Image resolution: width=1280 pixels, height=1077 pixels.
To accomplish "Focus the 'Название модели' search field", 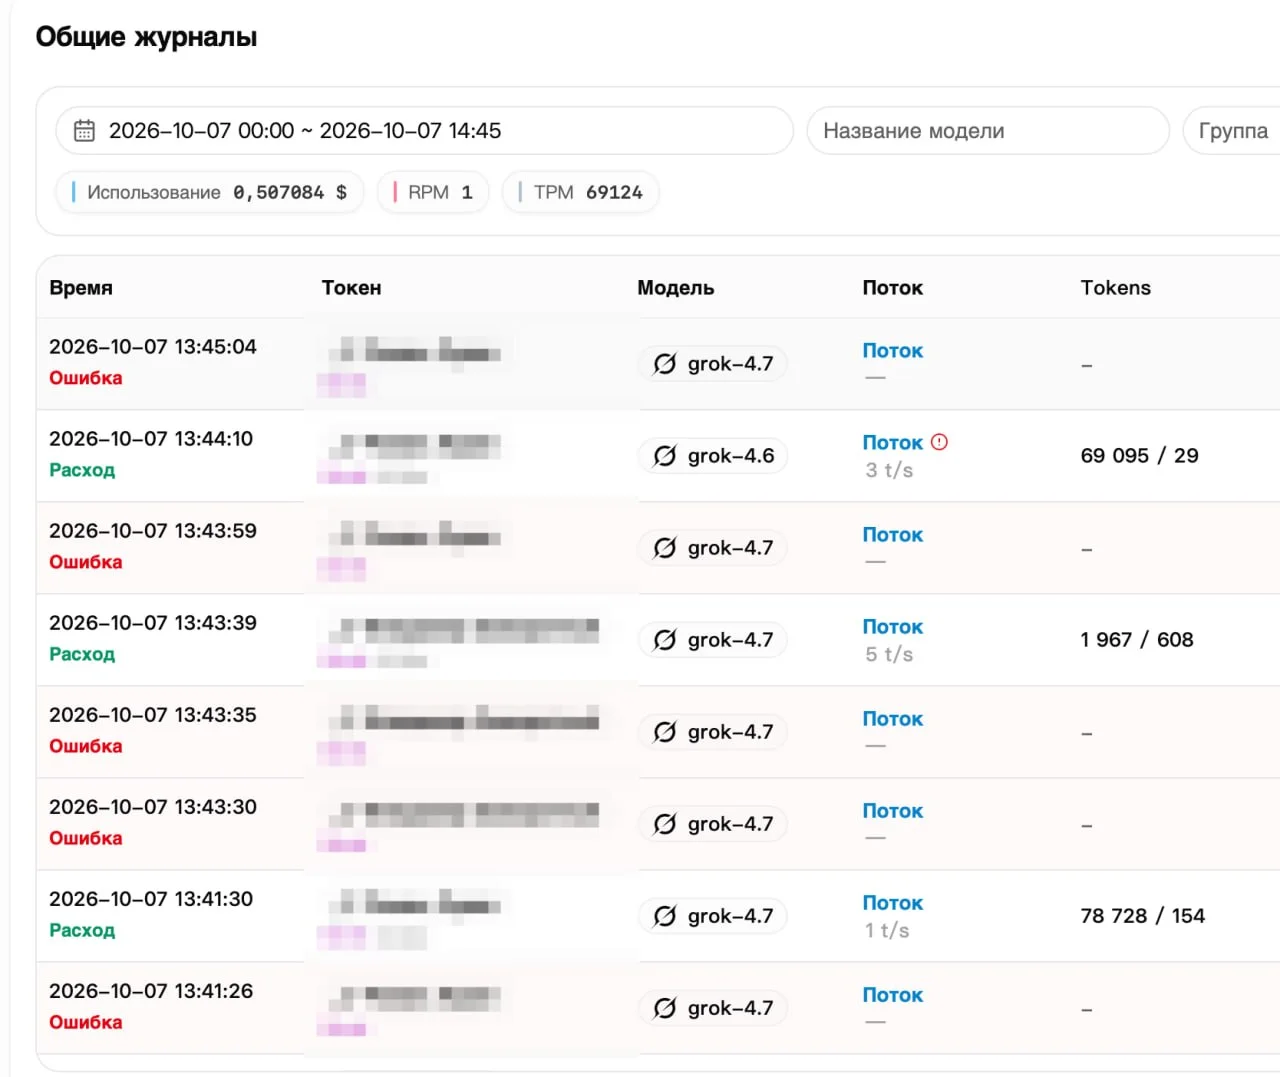I will point(988,131).
